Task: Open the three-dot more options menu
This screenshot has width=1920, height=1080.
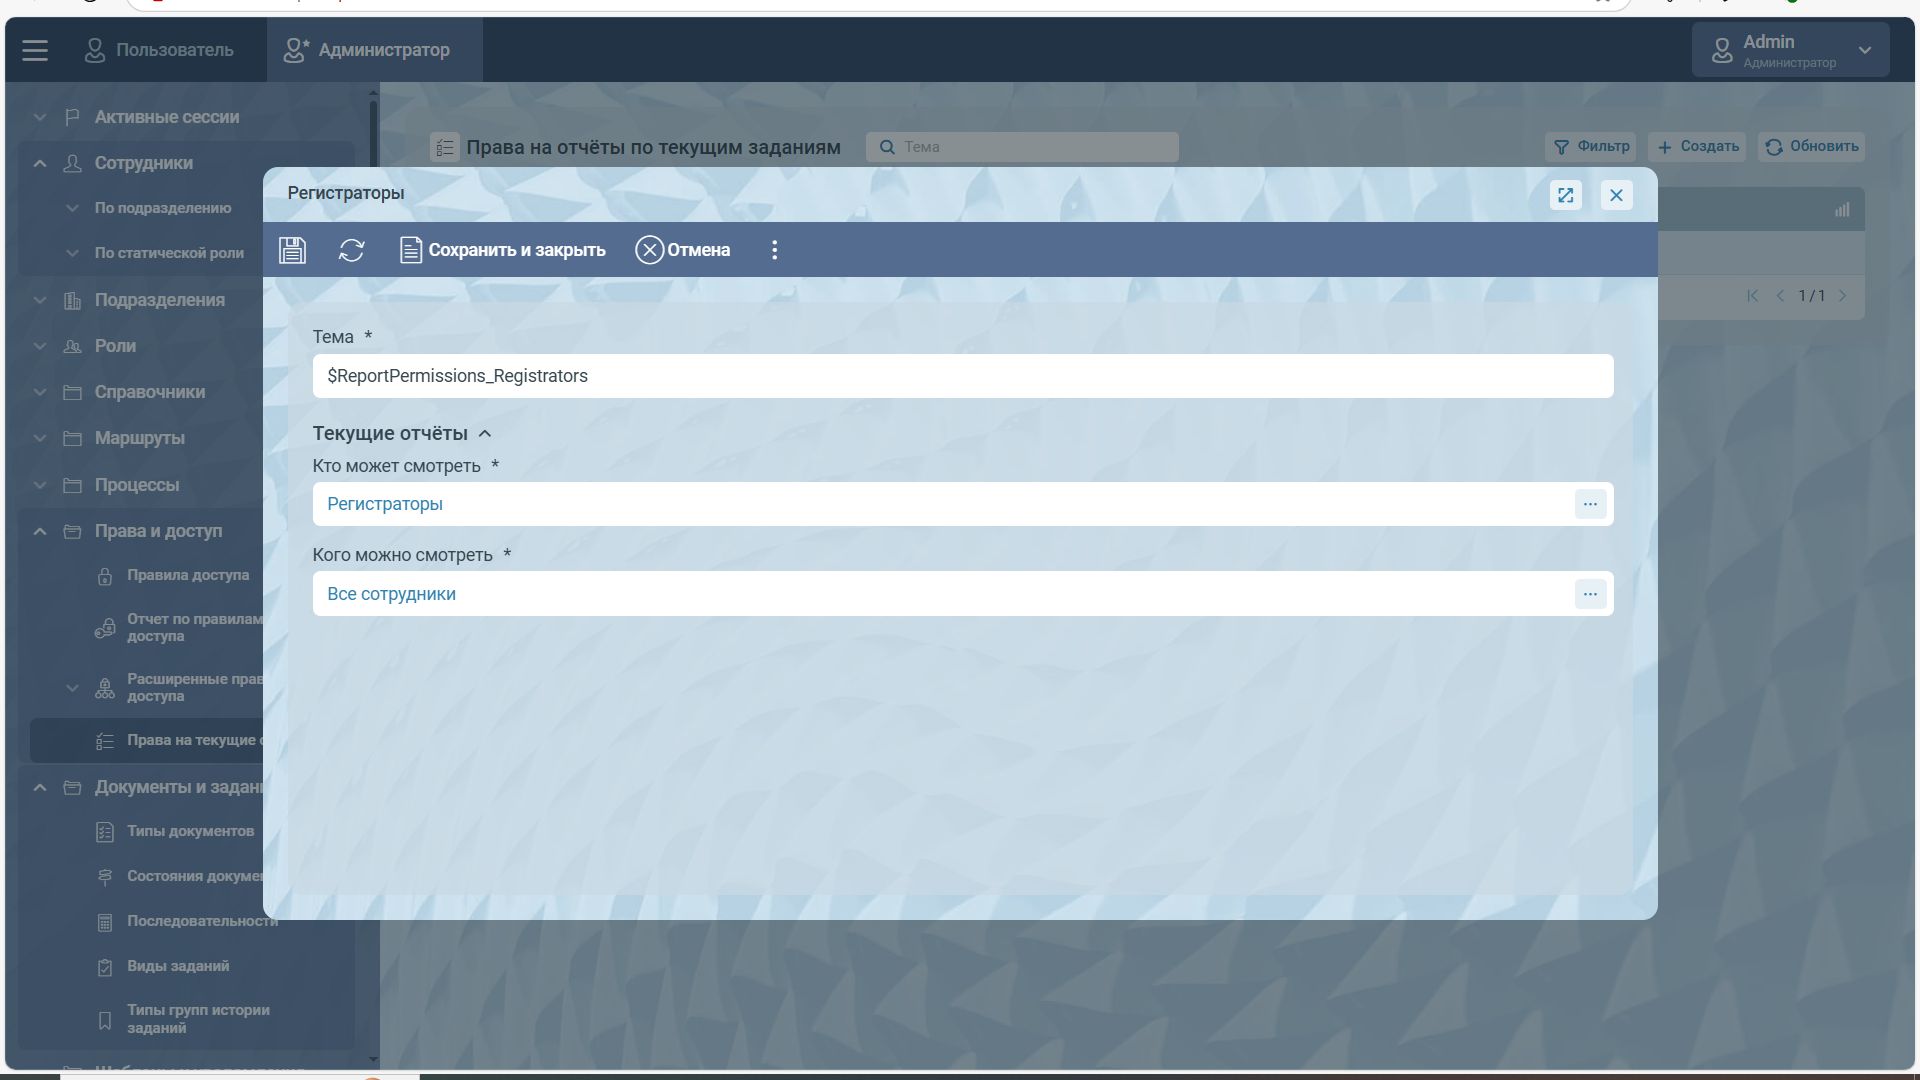Action: (774, 250)
